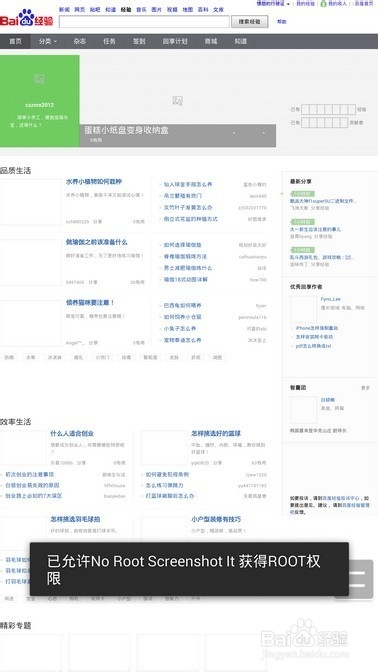Click the 地图 link in top bar
Screen dimensions: 378x672
[x=187, y=9]
